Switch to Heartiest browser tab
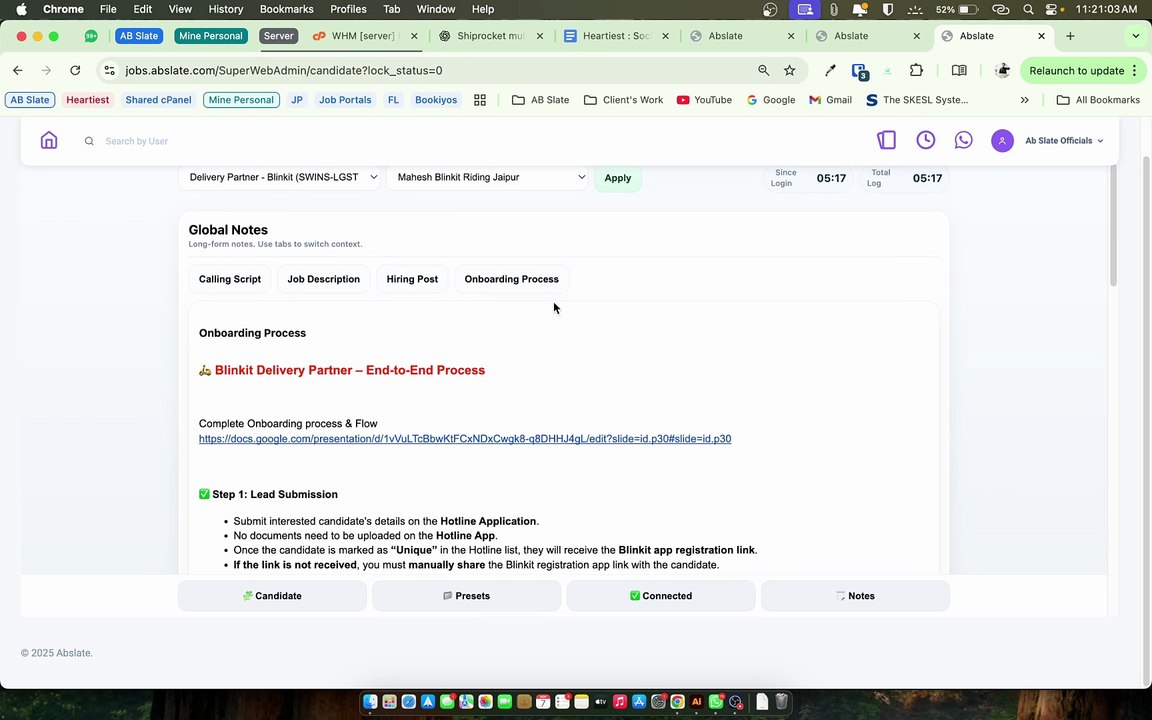This screenshot has width=1152, height=720. [x=616, y=36]
